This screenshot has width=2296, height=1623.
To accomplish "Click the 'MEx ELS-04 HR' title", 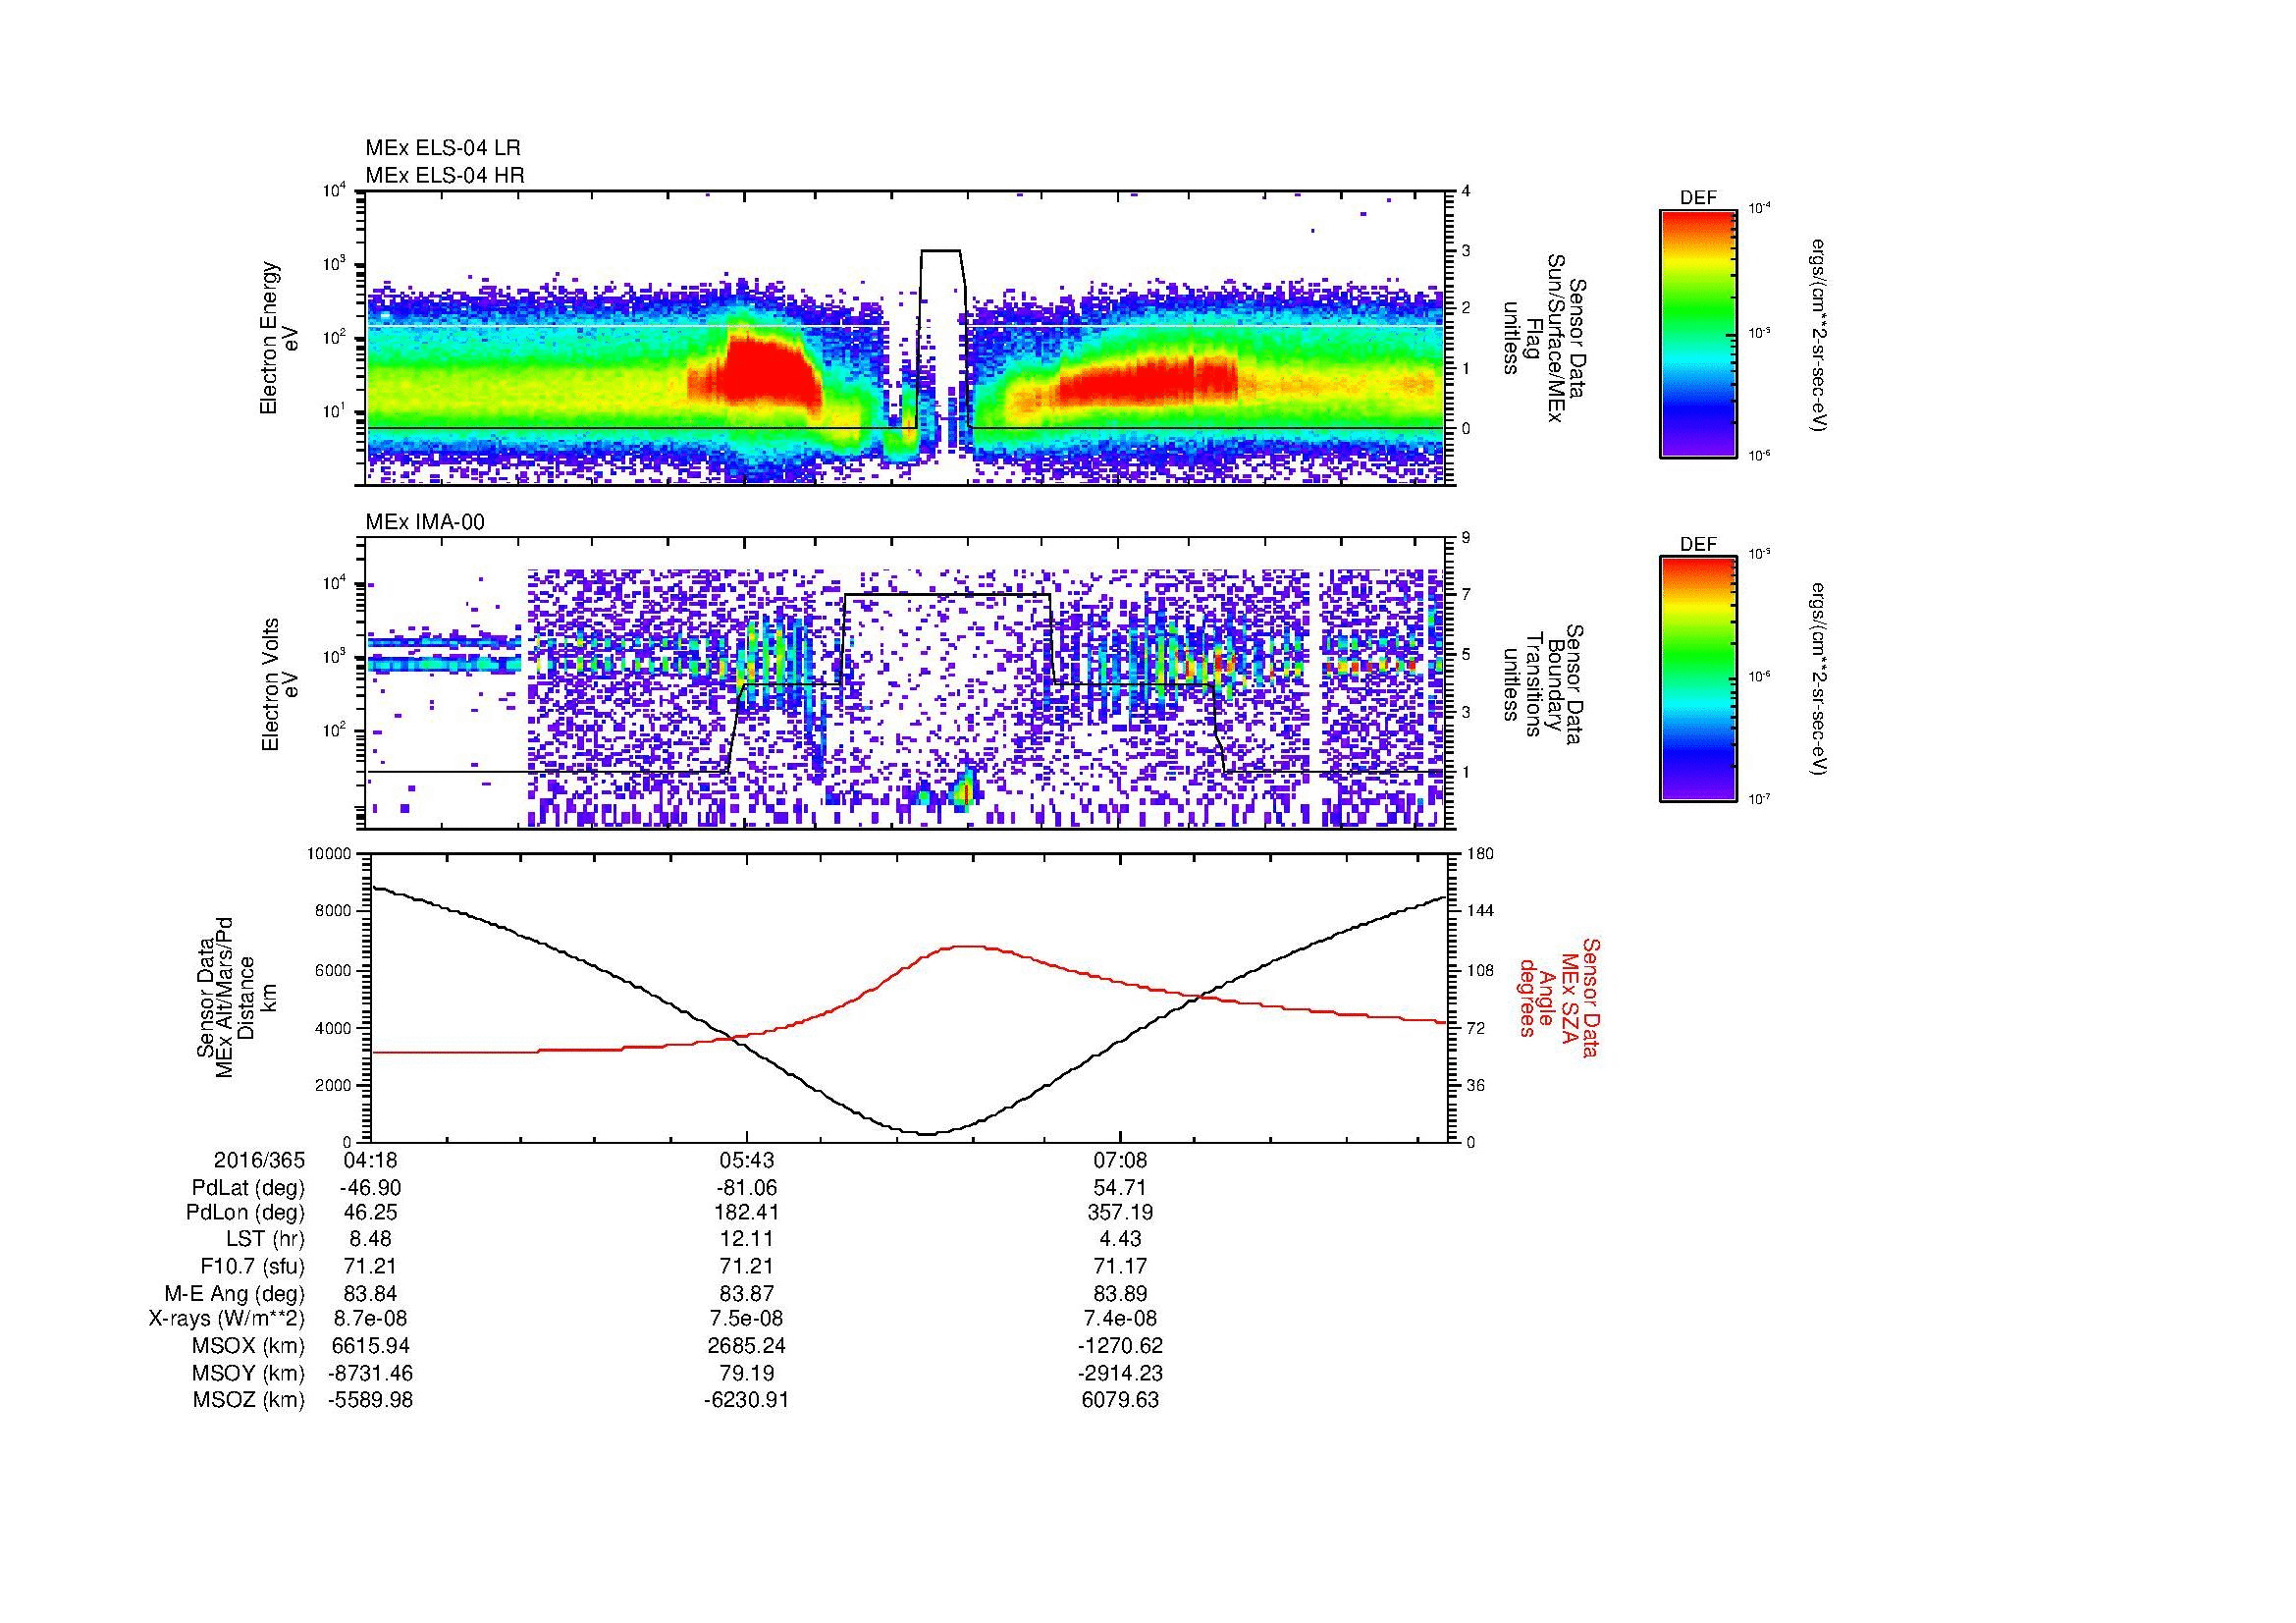I will pos(445,175).
